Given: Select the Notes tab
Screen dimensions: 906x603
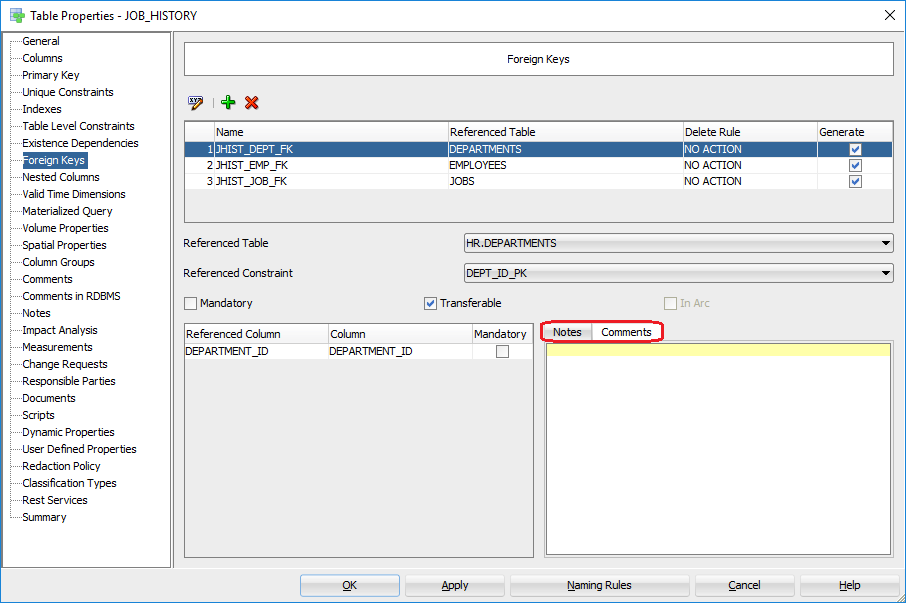Looking at the screenshot, I should click(x=567, y=332).
